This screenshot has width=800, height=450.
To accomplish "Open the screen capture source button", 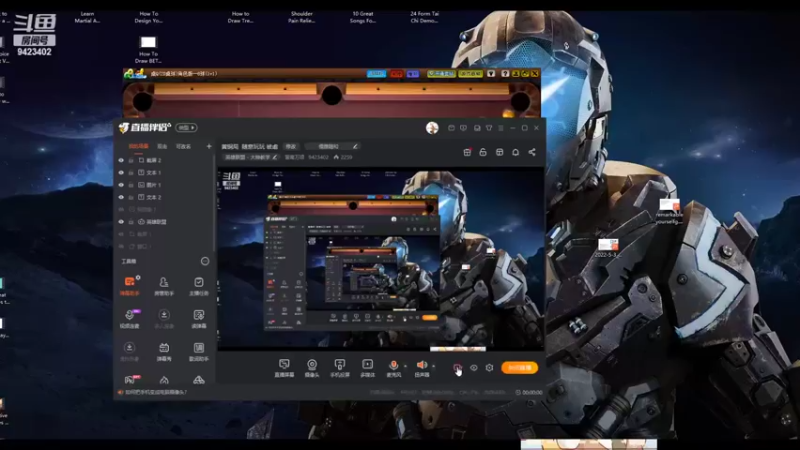I will 284,368.
